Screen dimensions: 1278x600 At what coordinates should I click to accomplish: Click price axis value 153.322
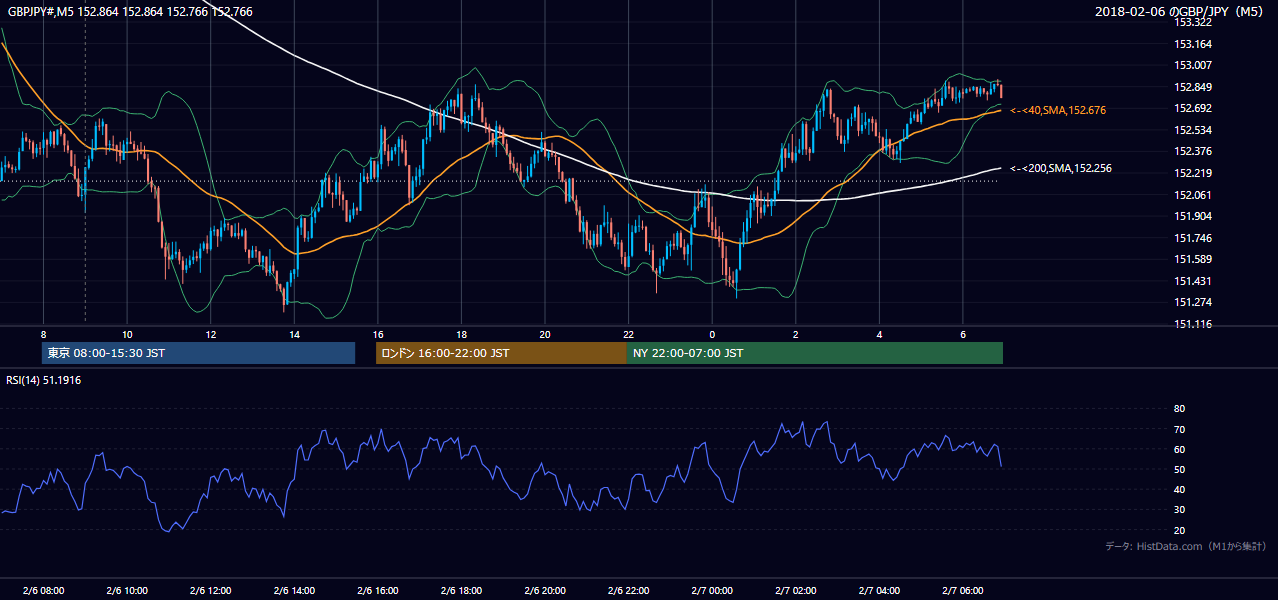(1192, 22)
